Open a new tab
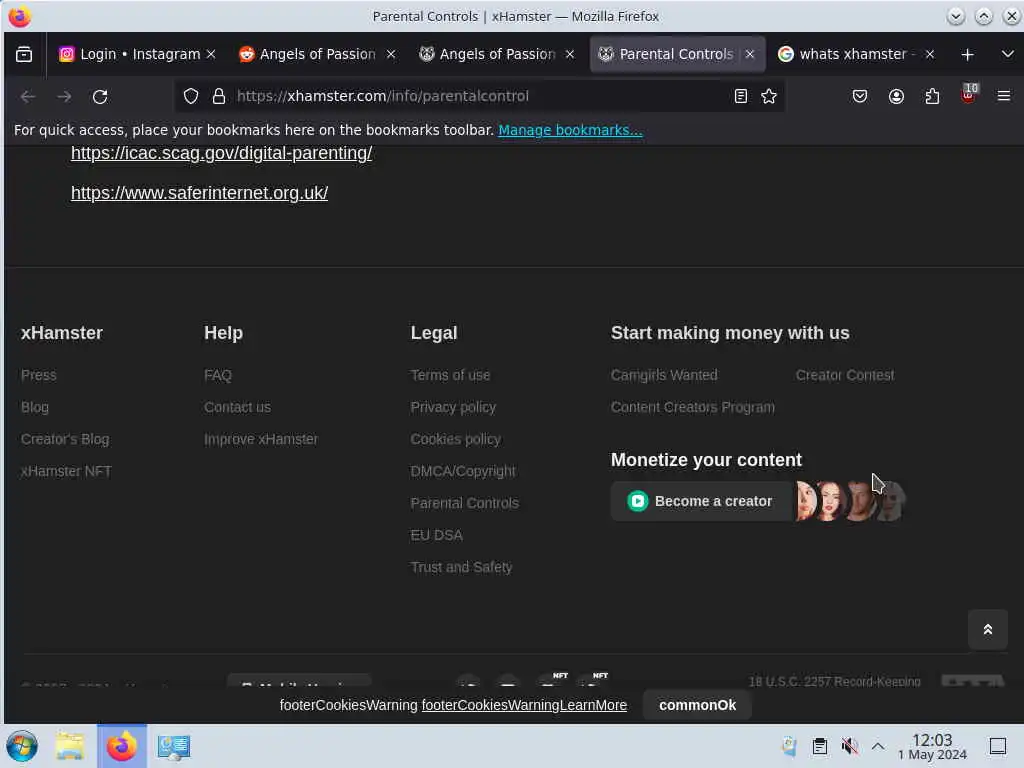 [968, 54]
